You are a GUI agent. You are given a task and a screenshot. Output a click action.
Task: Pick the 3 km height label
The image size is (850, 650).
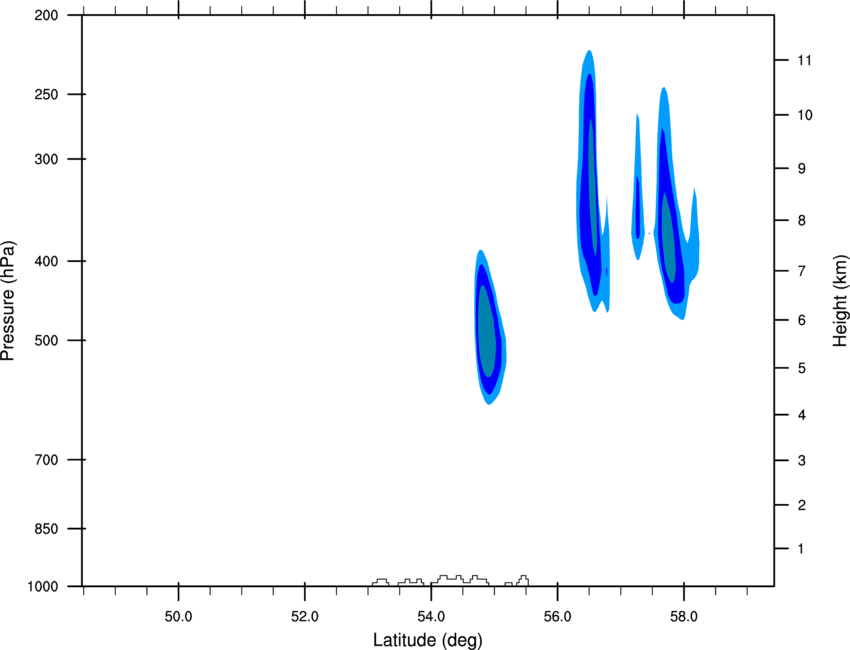pyautogui.click(x=801, y=461)
